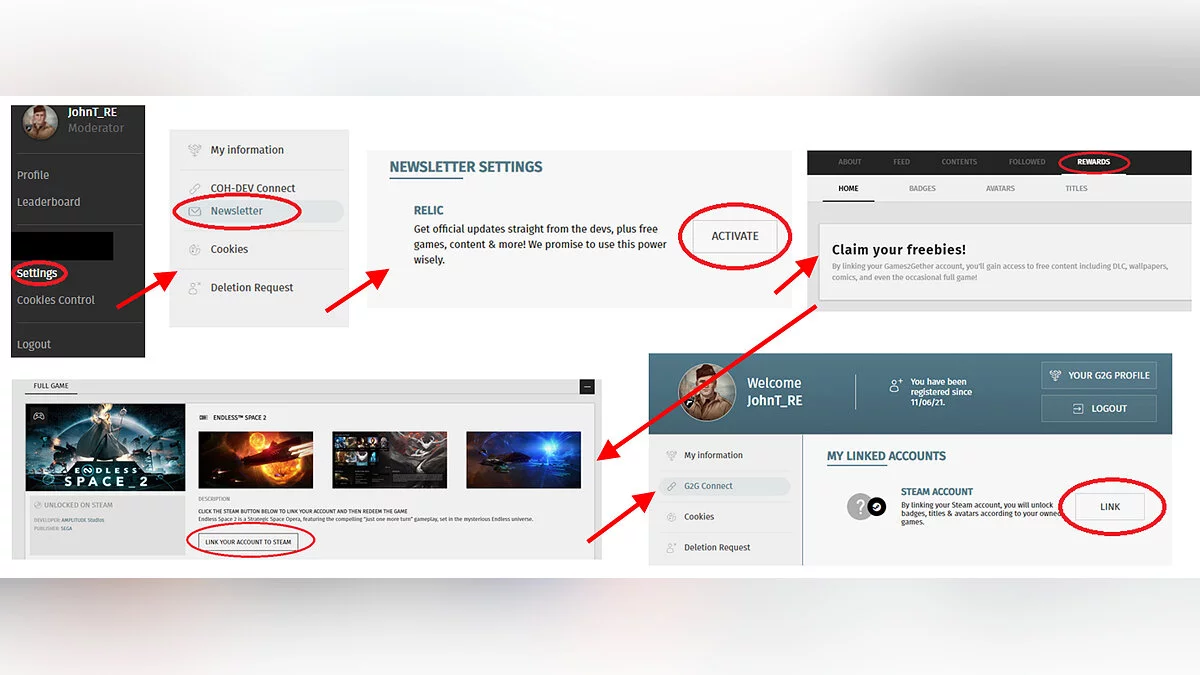Click the person icon beside Deletion Request in the G2G menu
This screenshot has height=675, width=1200.
pyautogui.click(x=671, y=547)
